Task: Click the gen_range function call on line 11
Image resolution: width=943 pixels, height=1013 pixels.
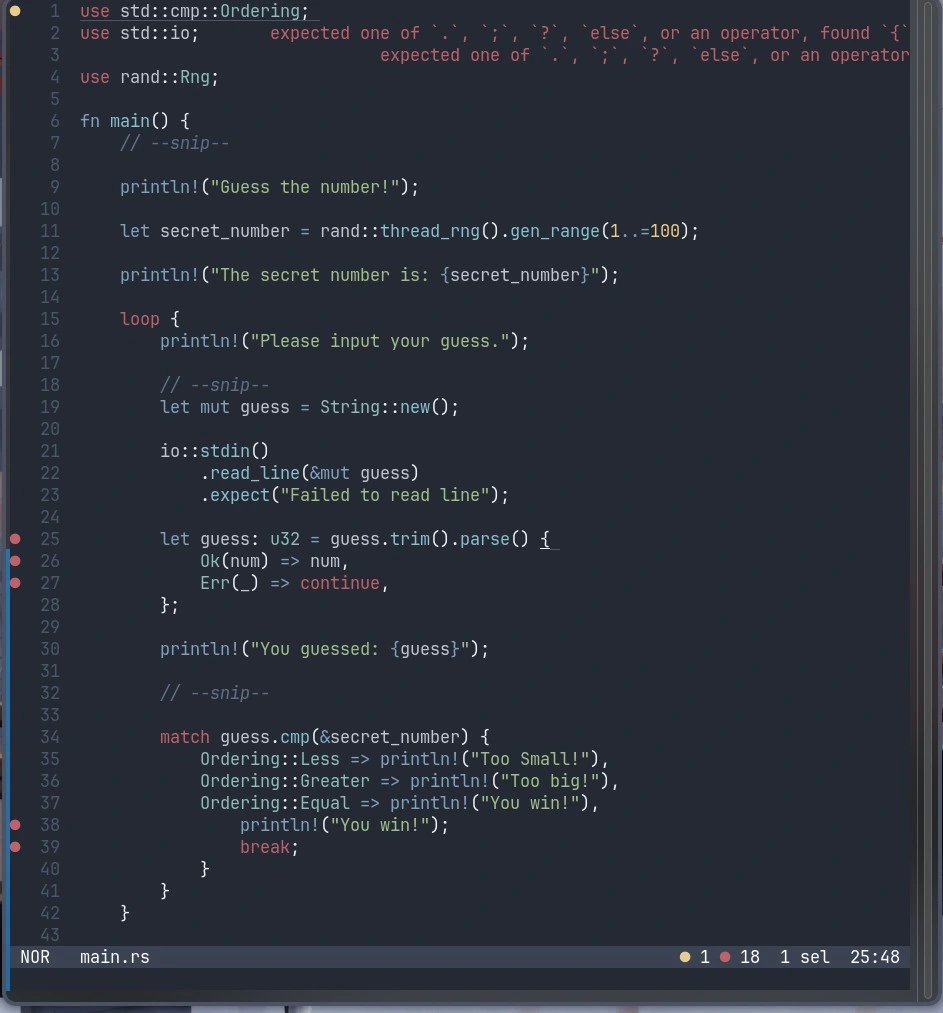Action: coord(553,231)
